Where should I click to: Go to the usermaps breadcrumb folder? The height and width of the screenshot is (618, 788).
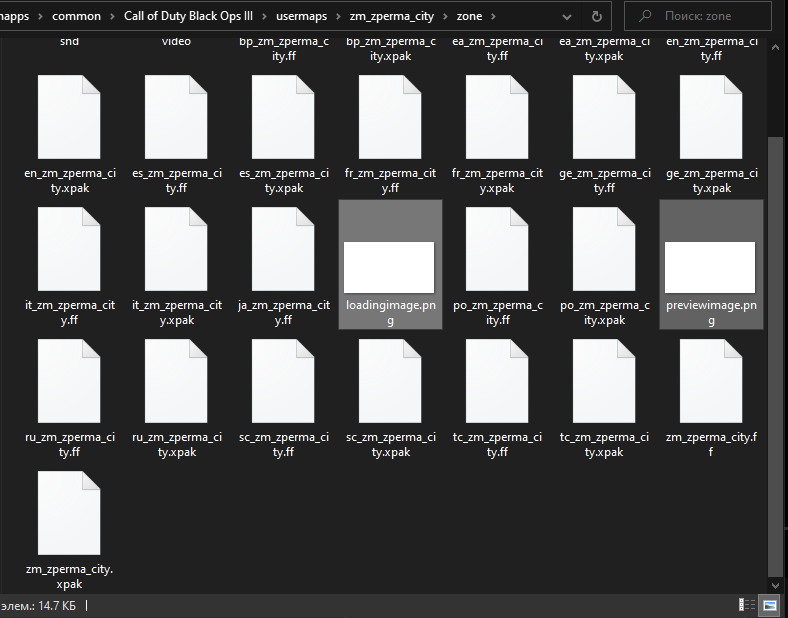301,16
